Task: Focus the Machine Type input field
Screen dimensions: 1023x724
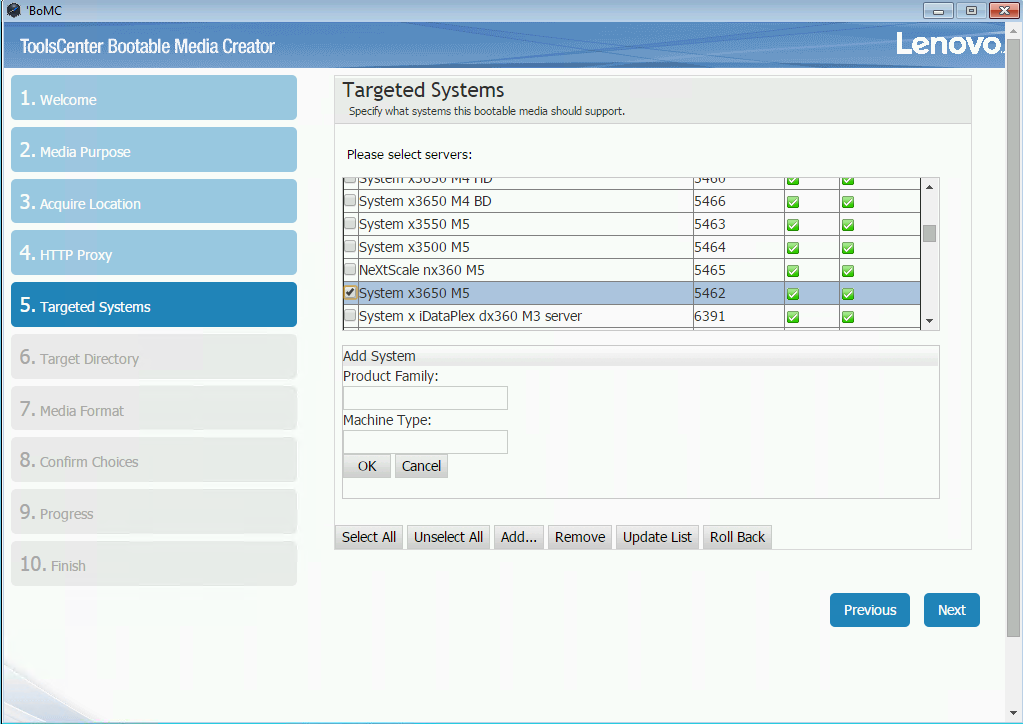Action: click(425, 442)
